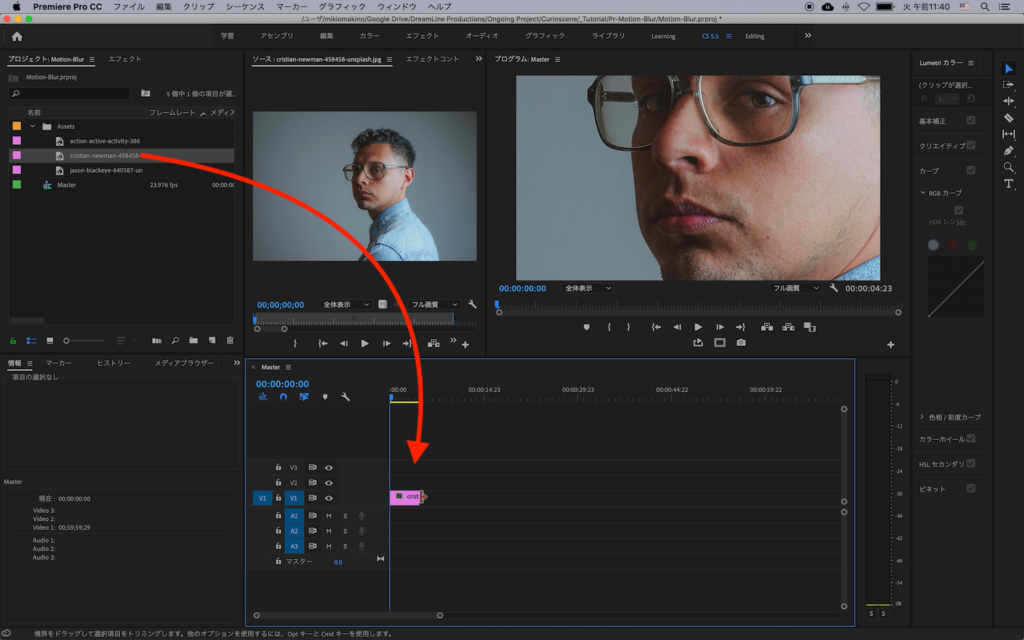Screen dimensions: 1024x640
Task: Click the trash icon in Project panel
Action: 230,341
